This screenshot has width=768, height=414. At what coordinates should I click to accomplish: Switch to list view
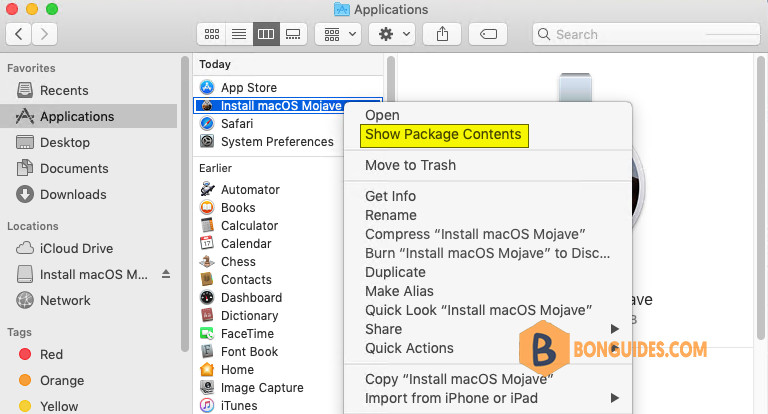pos(239,34)
